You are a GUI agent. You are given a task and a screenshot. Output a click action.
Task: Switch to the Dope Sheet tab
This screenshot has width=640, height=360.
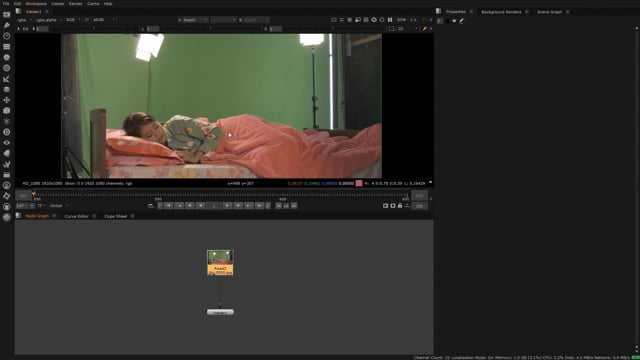(x=116, y=216)
